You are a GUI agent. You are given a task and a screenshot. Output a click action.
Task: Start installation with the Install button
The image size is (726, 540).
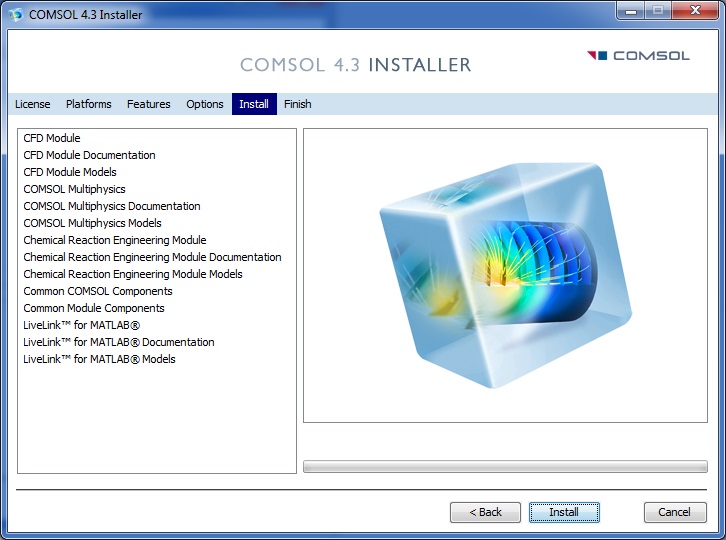pos(564,512)
